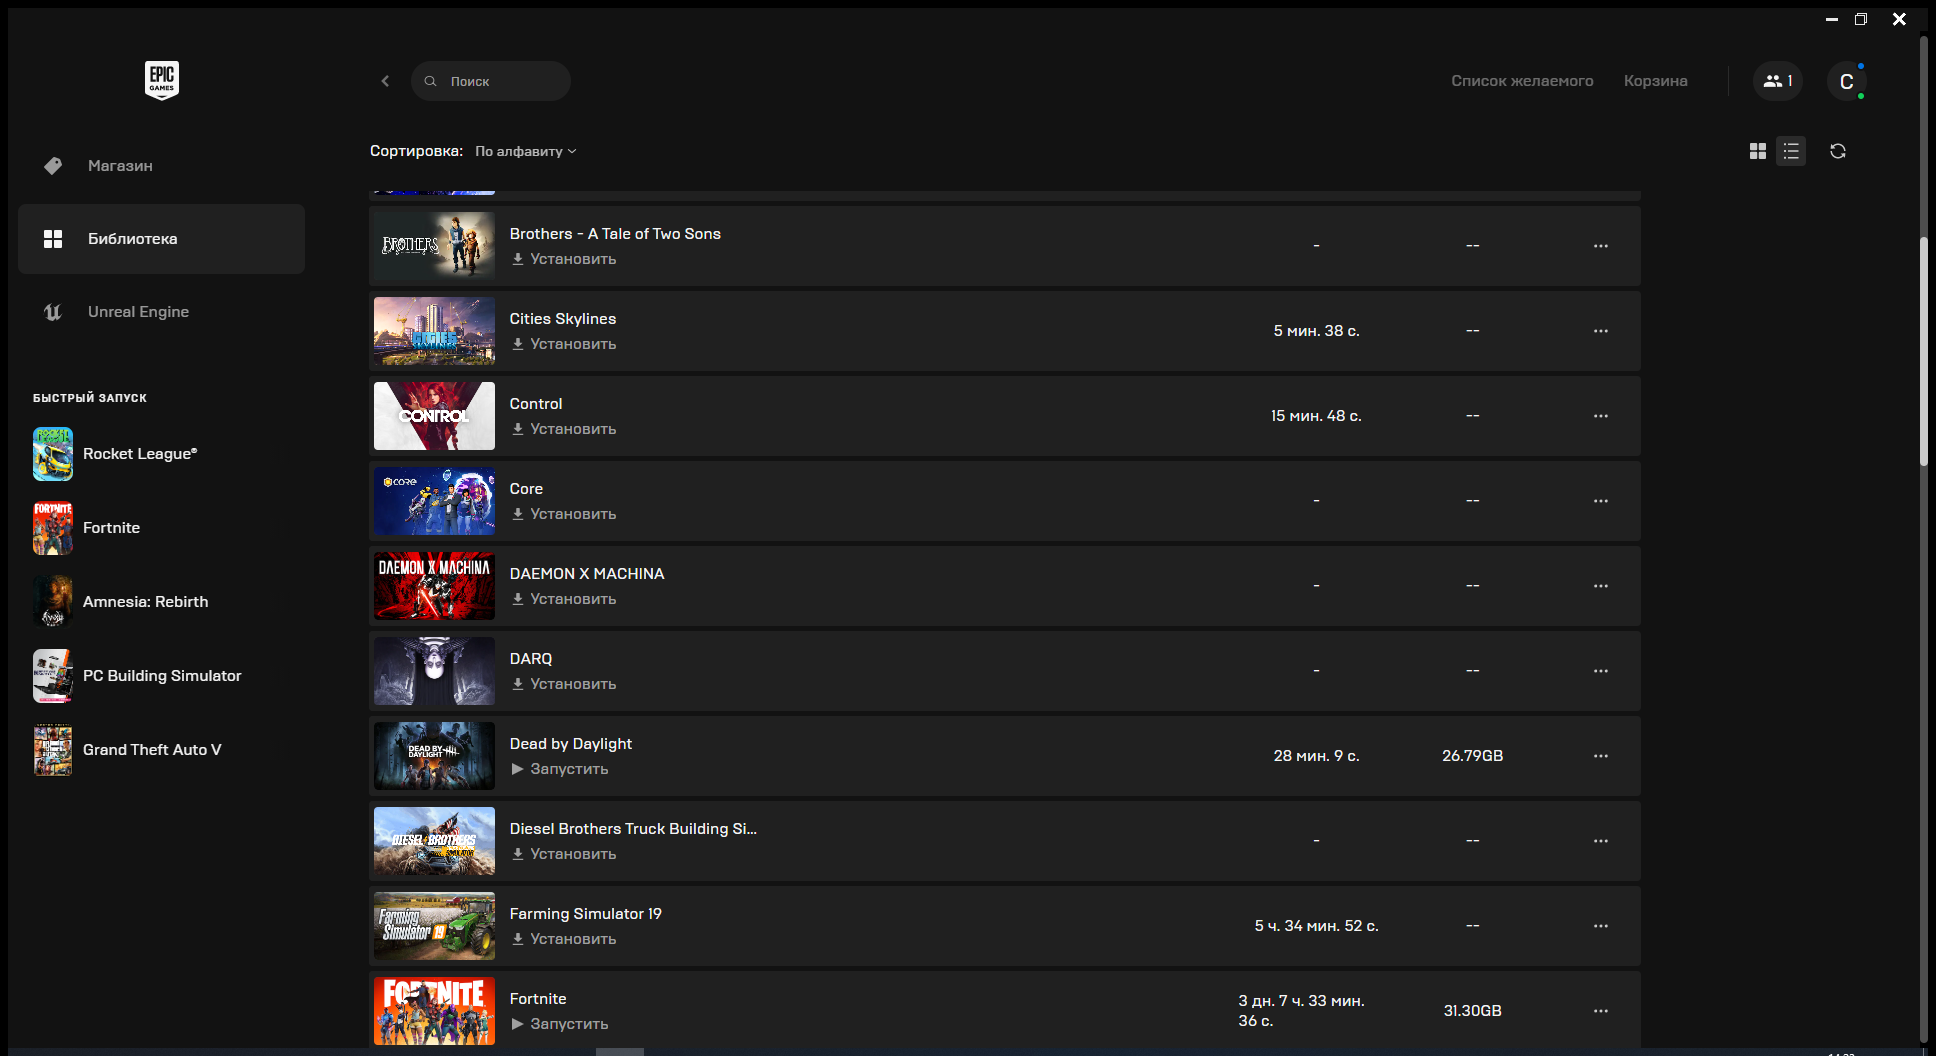Click Cities Skylines playtime 5 мин. 38 с.

[1316, 331]
